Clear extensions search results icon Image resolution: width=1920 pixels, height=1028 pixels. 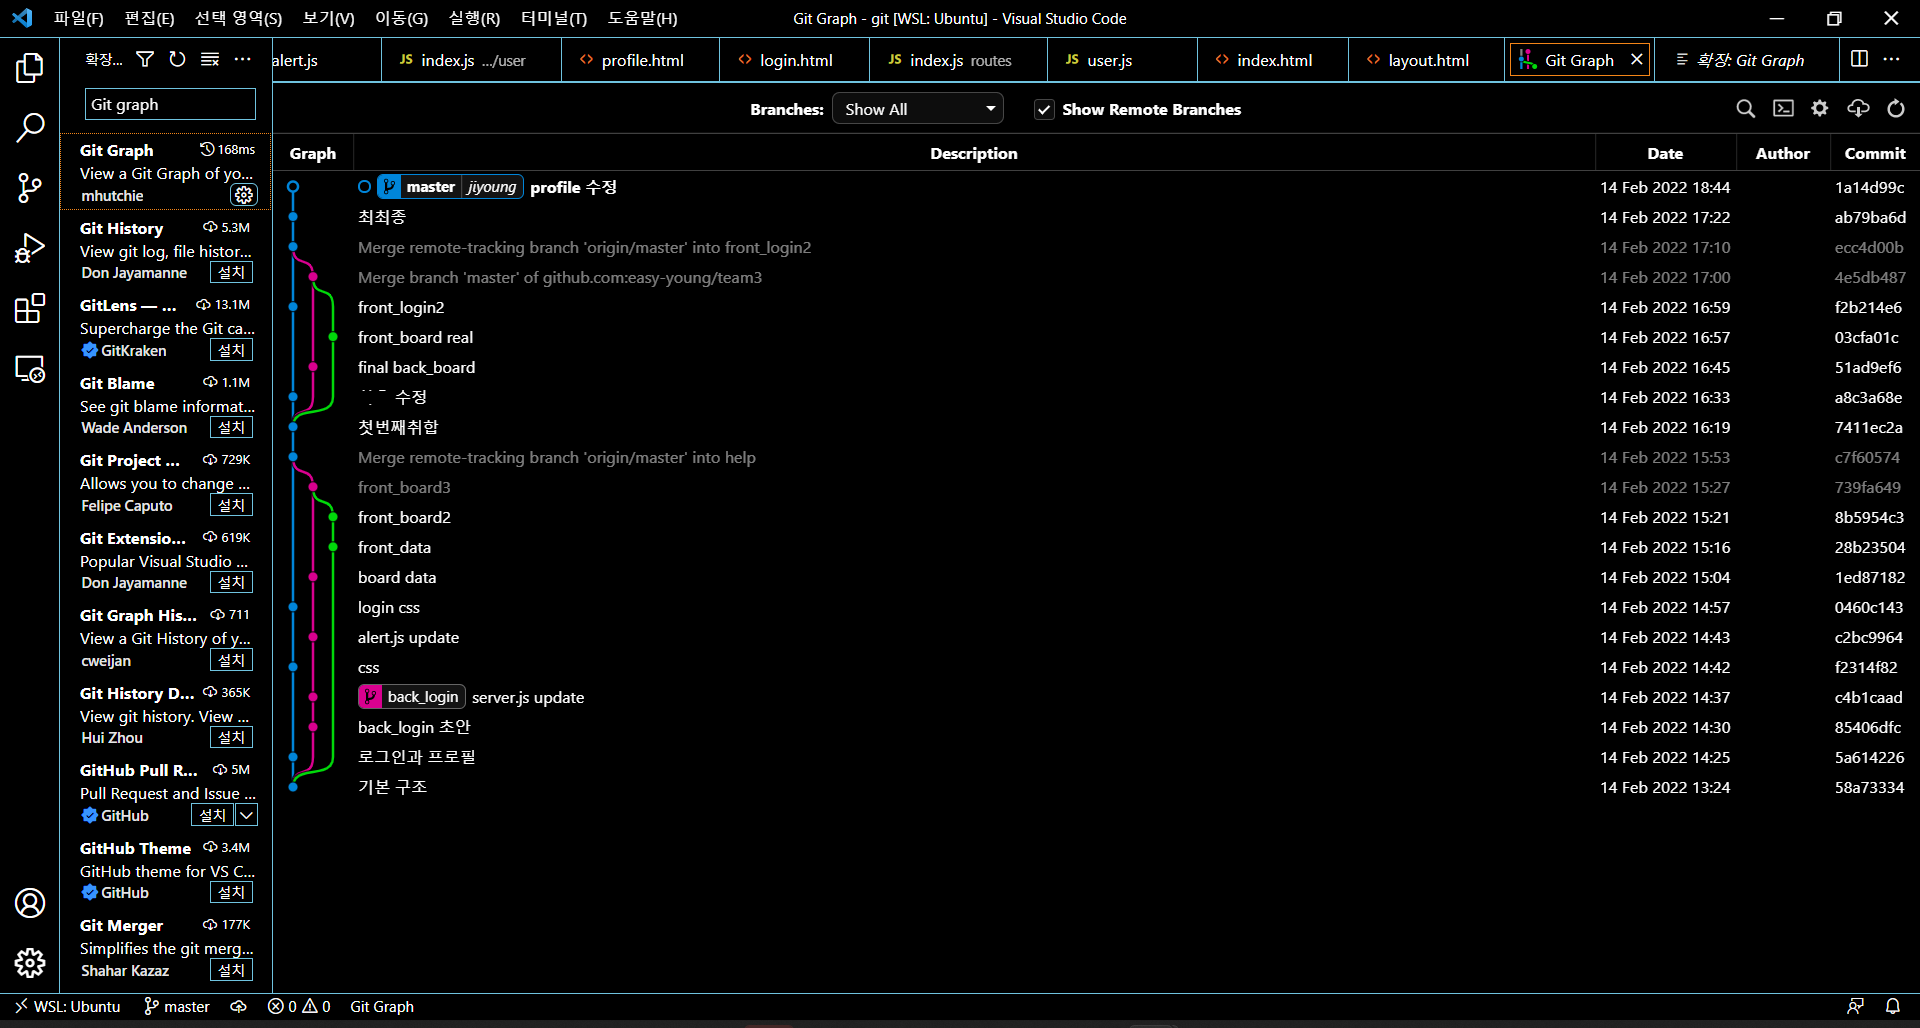210,60
